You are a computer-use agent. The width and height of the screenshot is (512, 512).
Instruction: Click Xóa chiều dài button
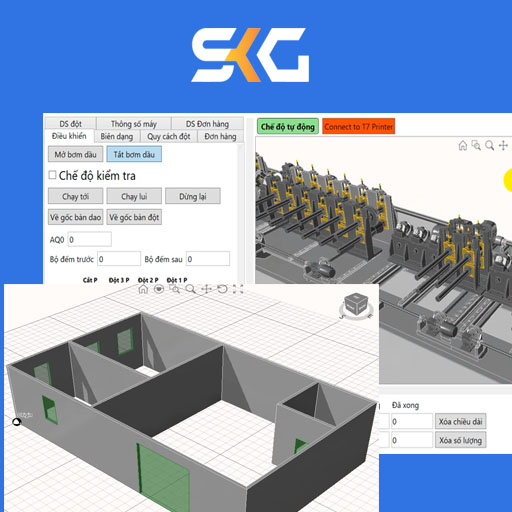point(460,422)
